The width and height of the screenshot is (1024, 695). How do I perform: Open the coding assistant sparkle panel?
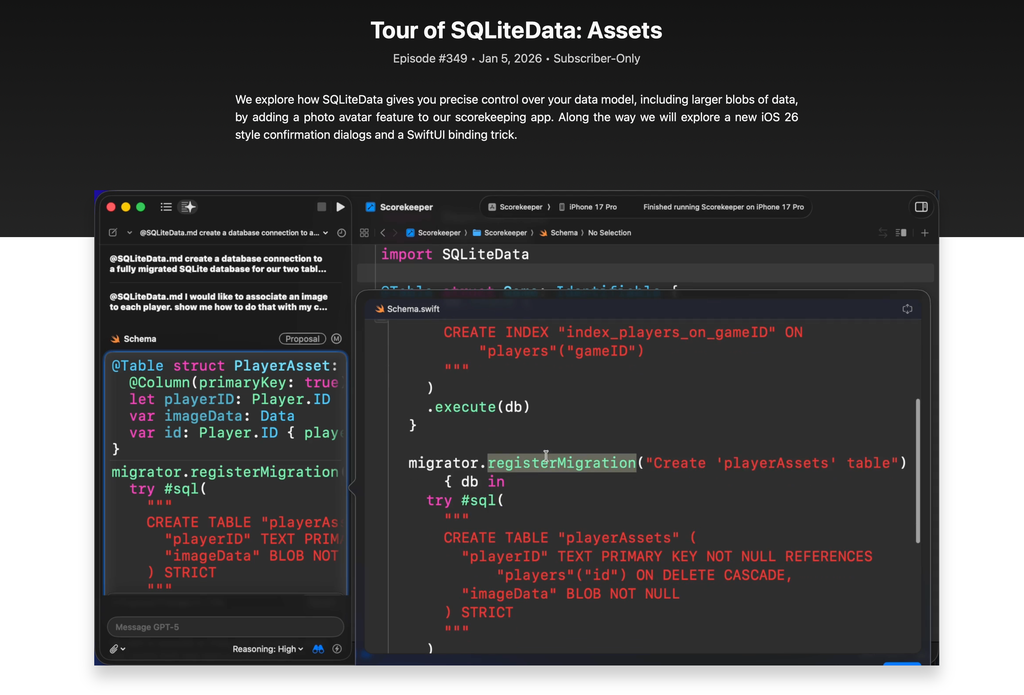click(188, 207)
